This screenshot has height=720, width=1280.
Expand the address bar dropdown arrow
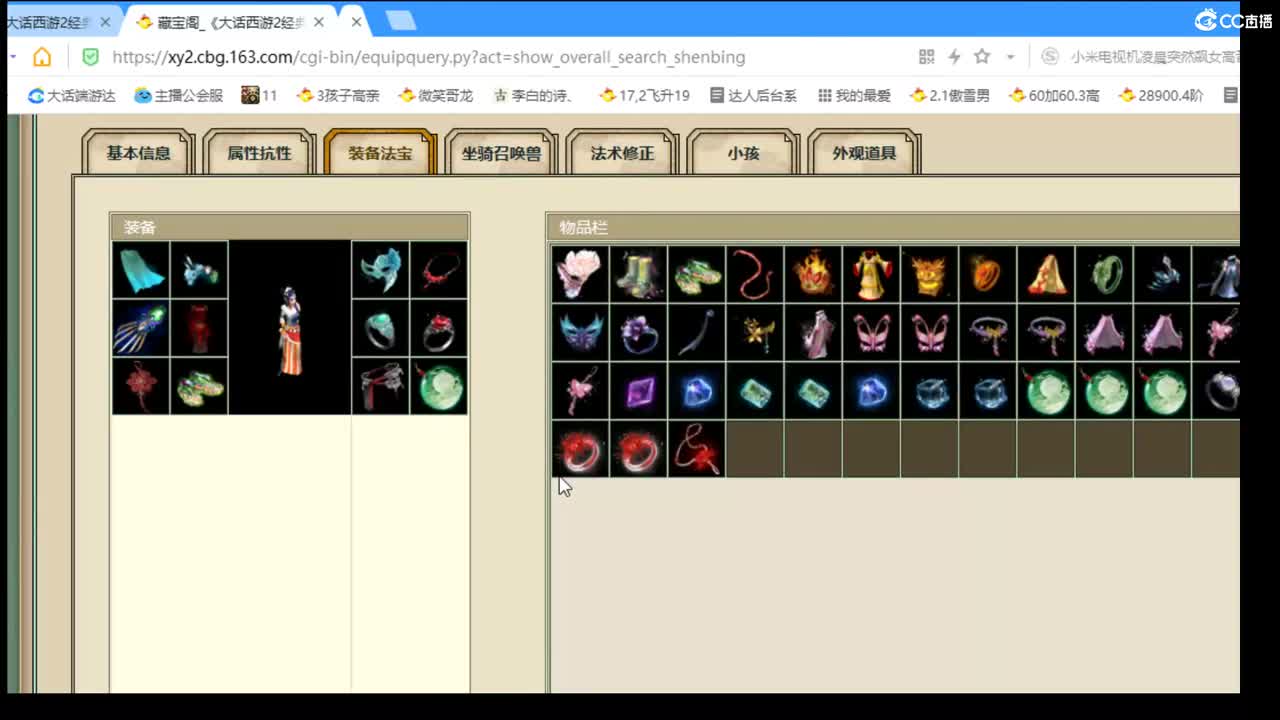[1010, 57]
